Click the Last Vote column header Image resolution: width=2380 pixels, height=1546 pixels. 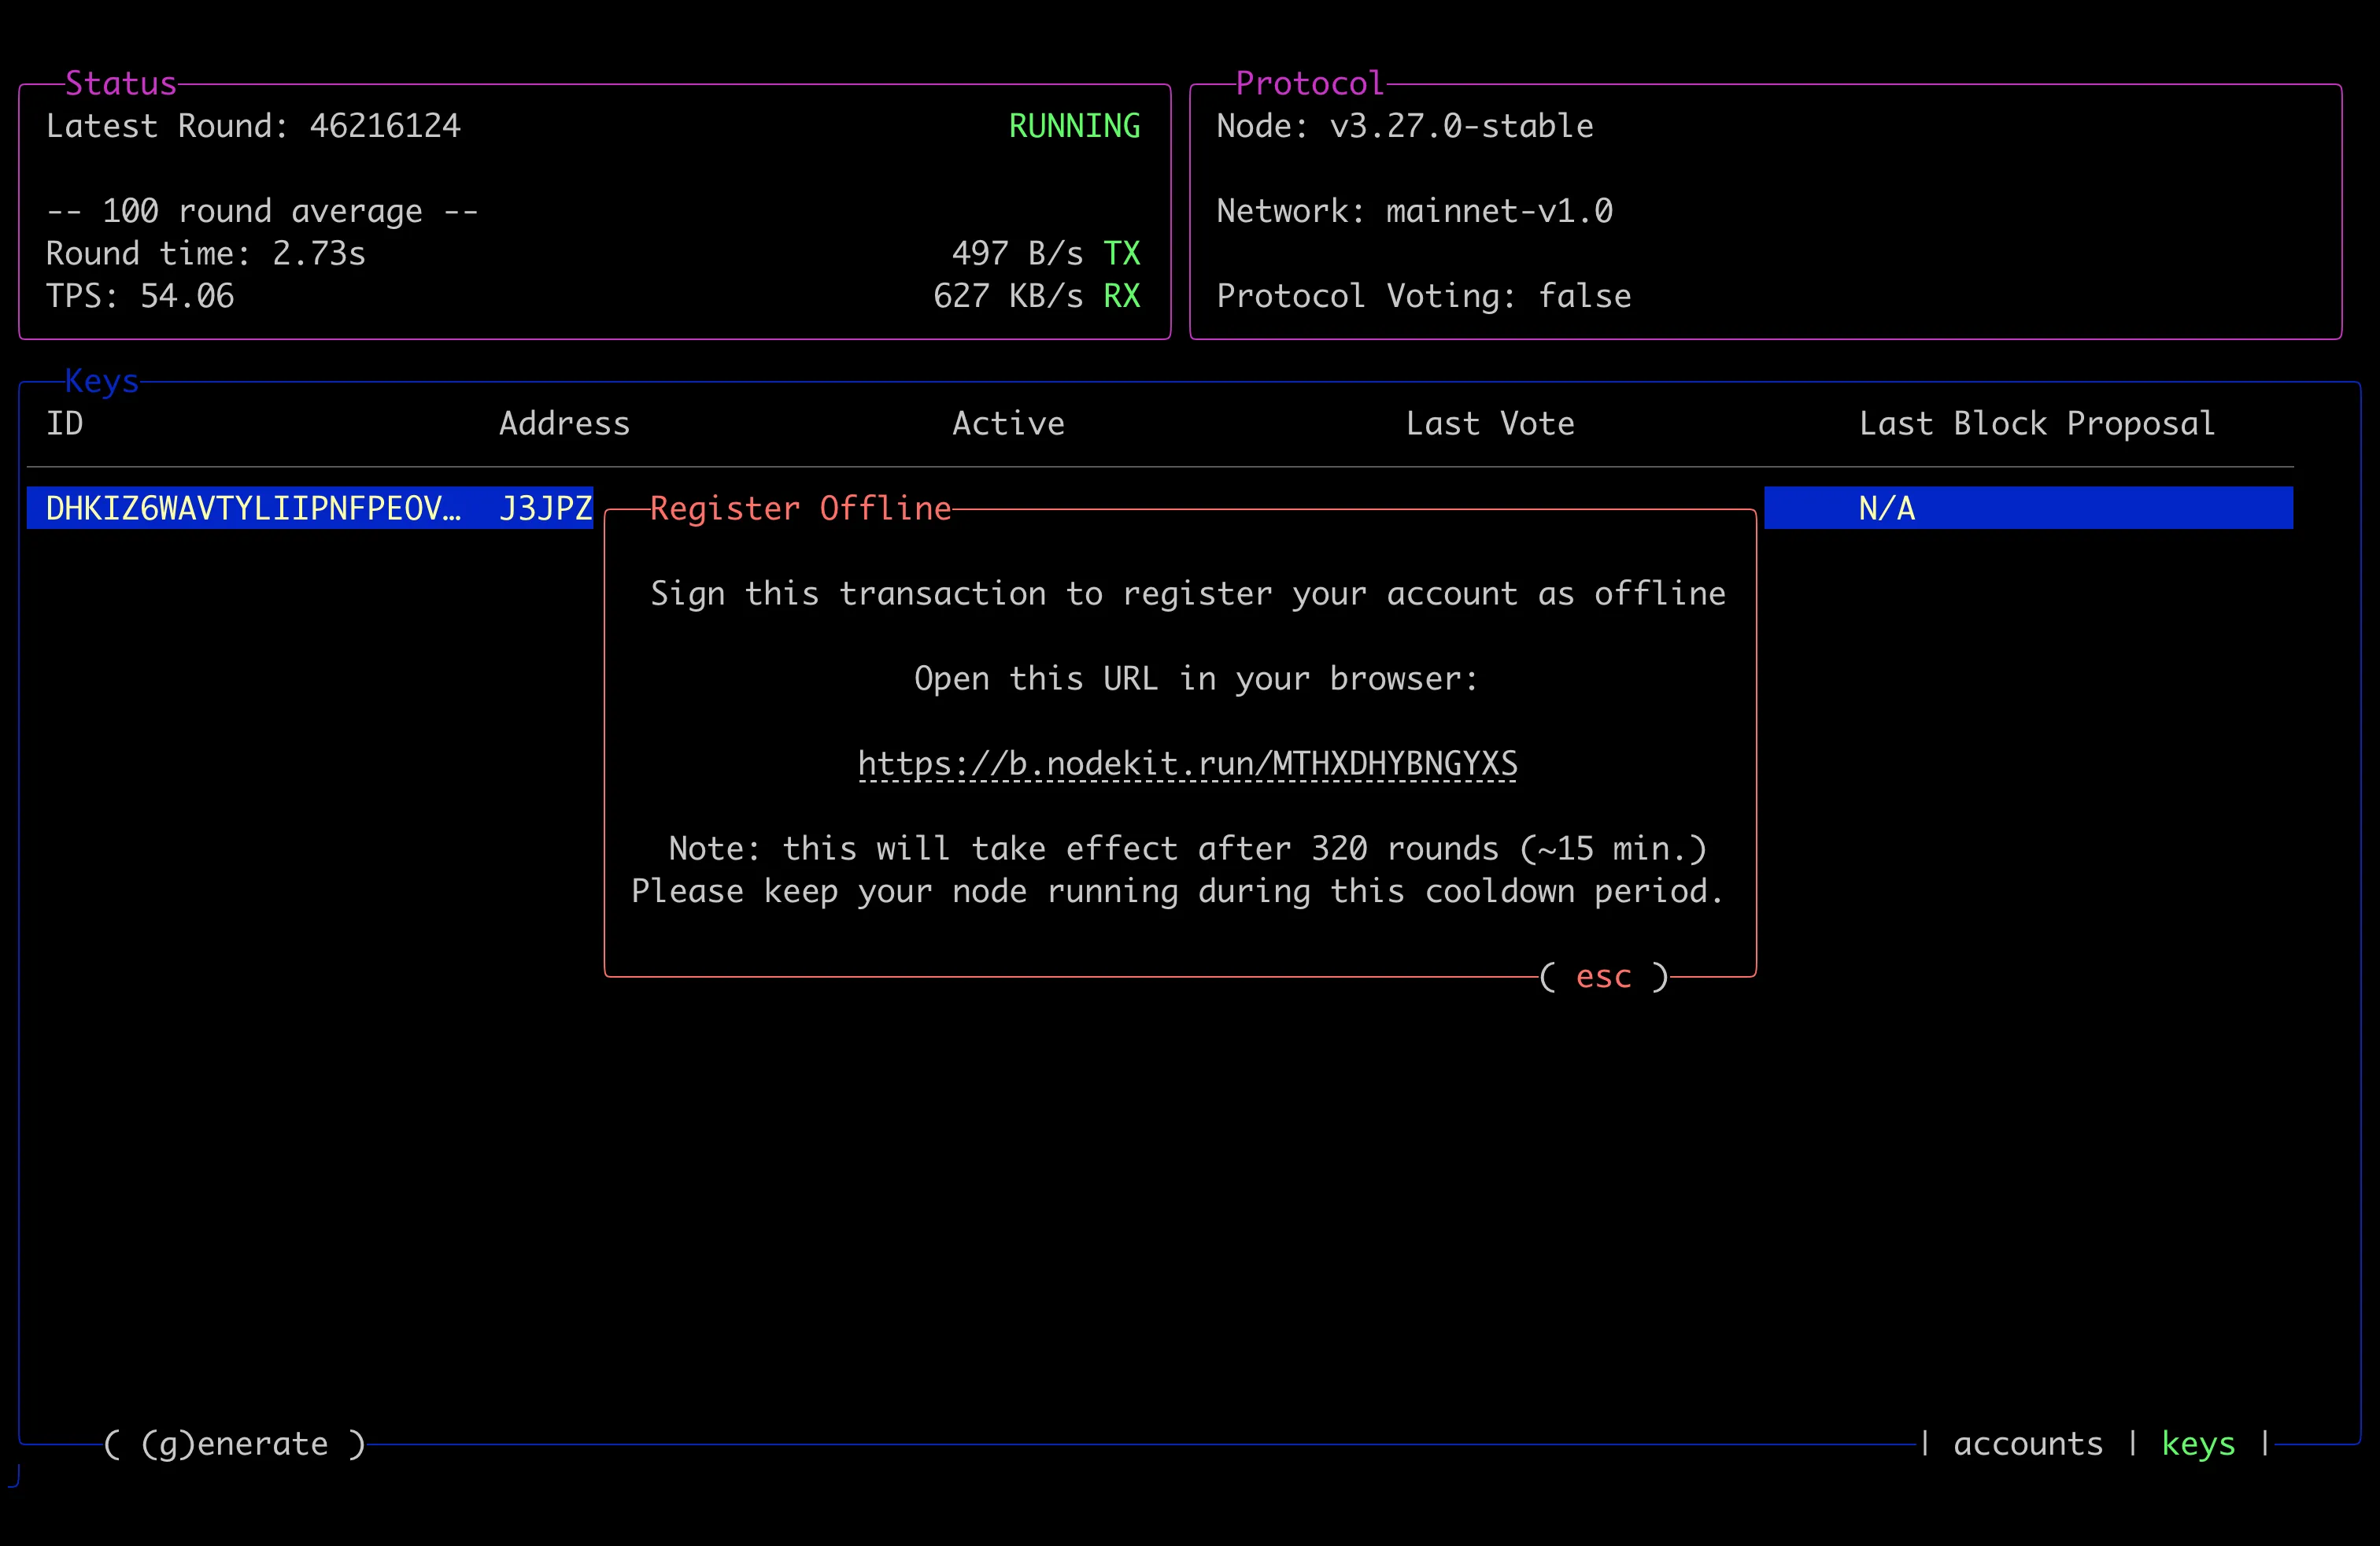pyautogui.click(x=1490, y=423)
